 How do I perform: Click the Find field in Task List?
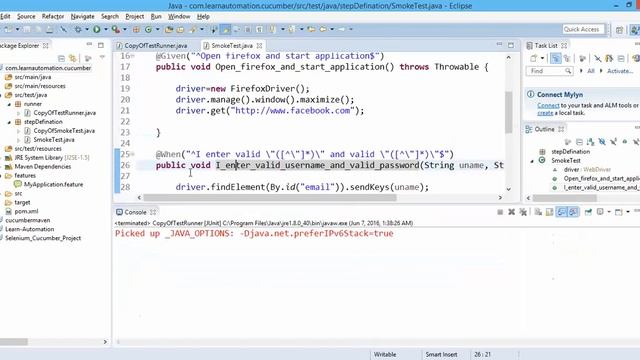click(x=549, y=71)
